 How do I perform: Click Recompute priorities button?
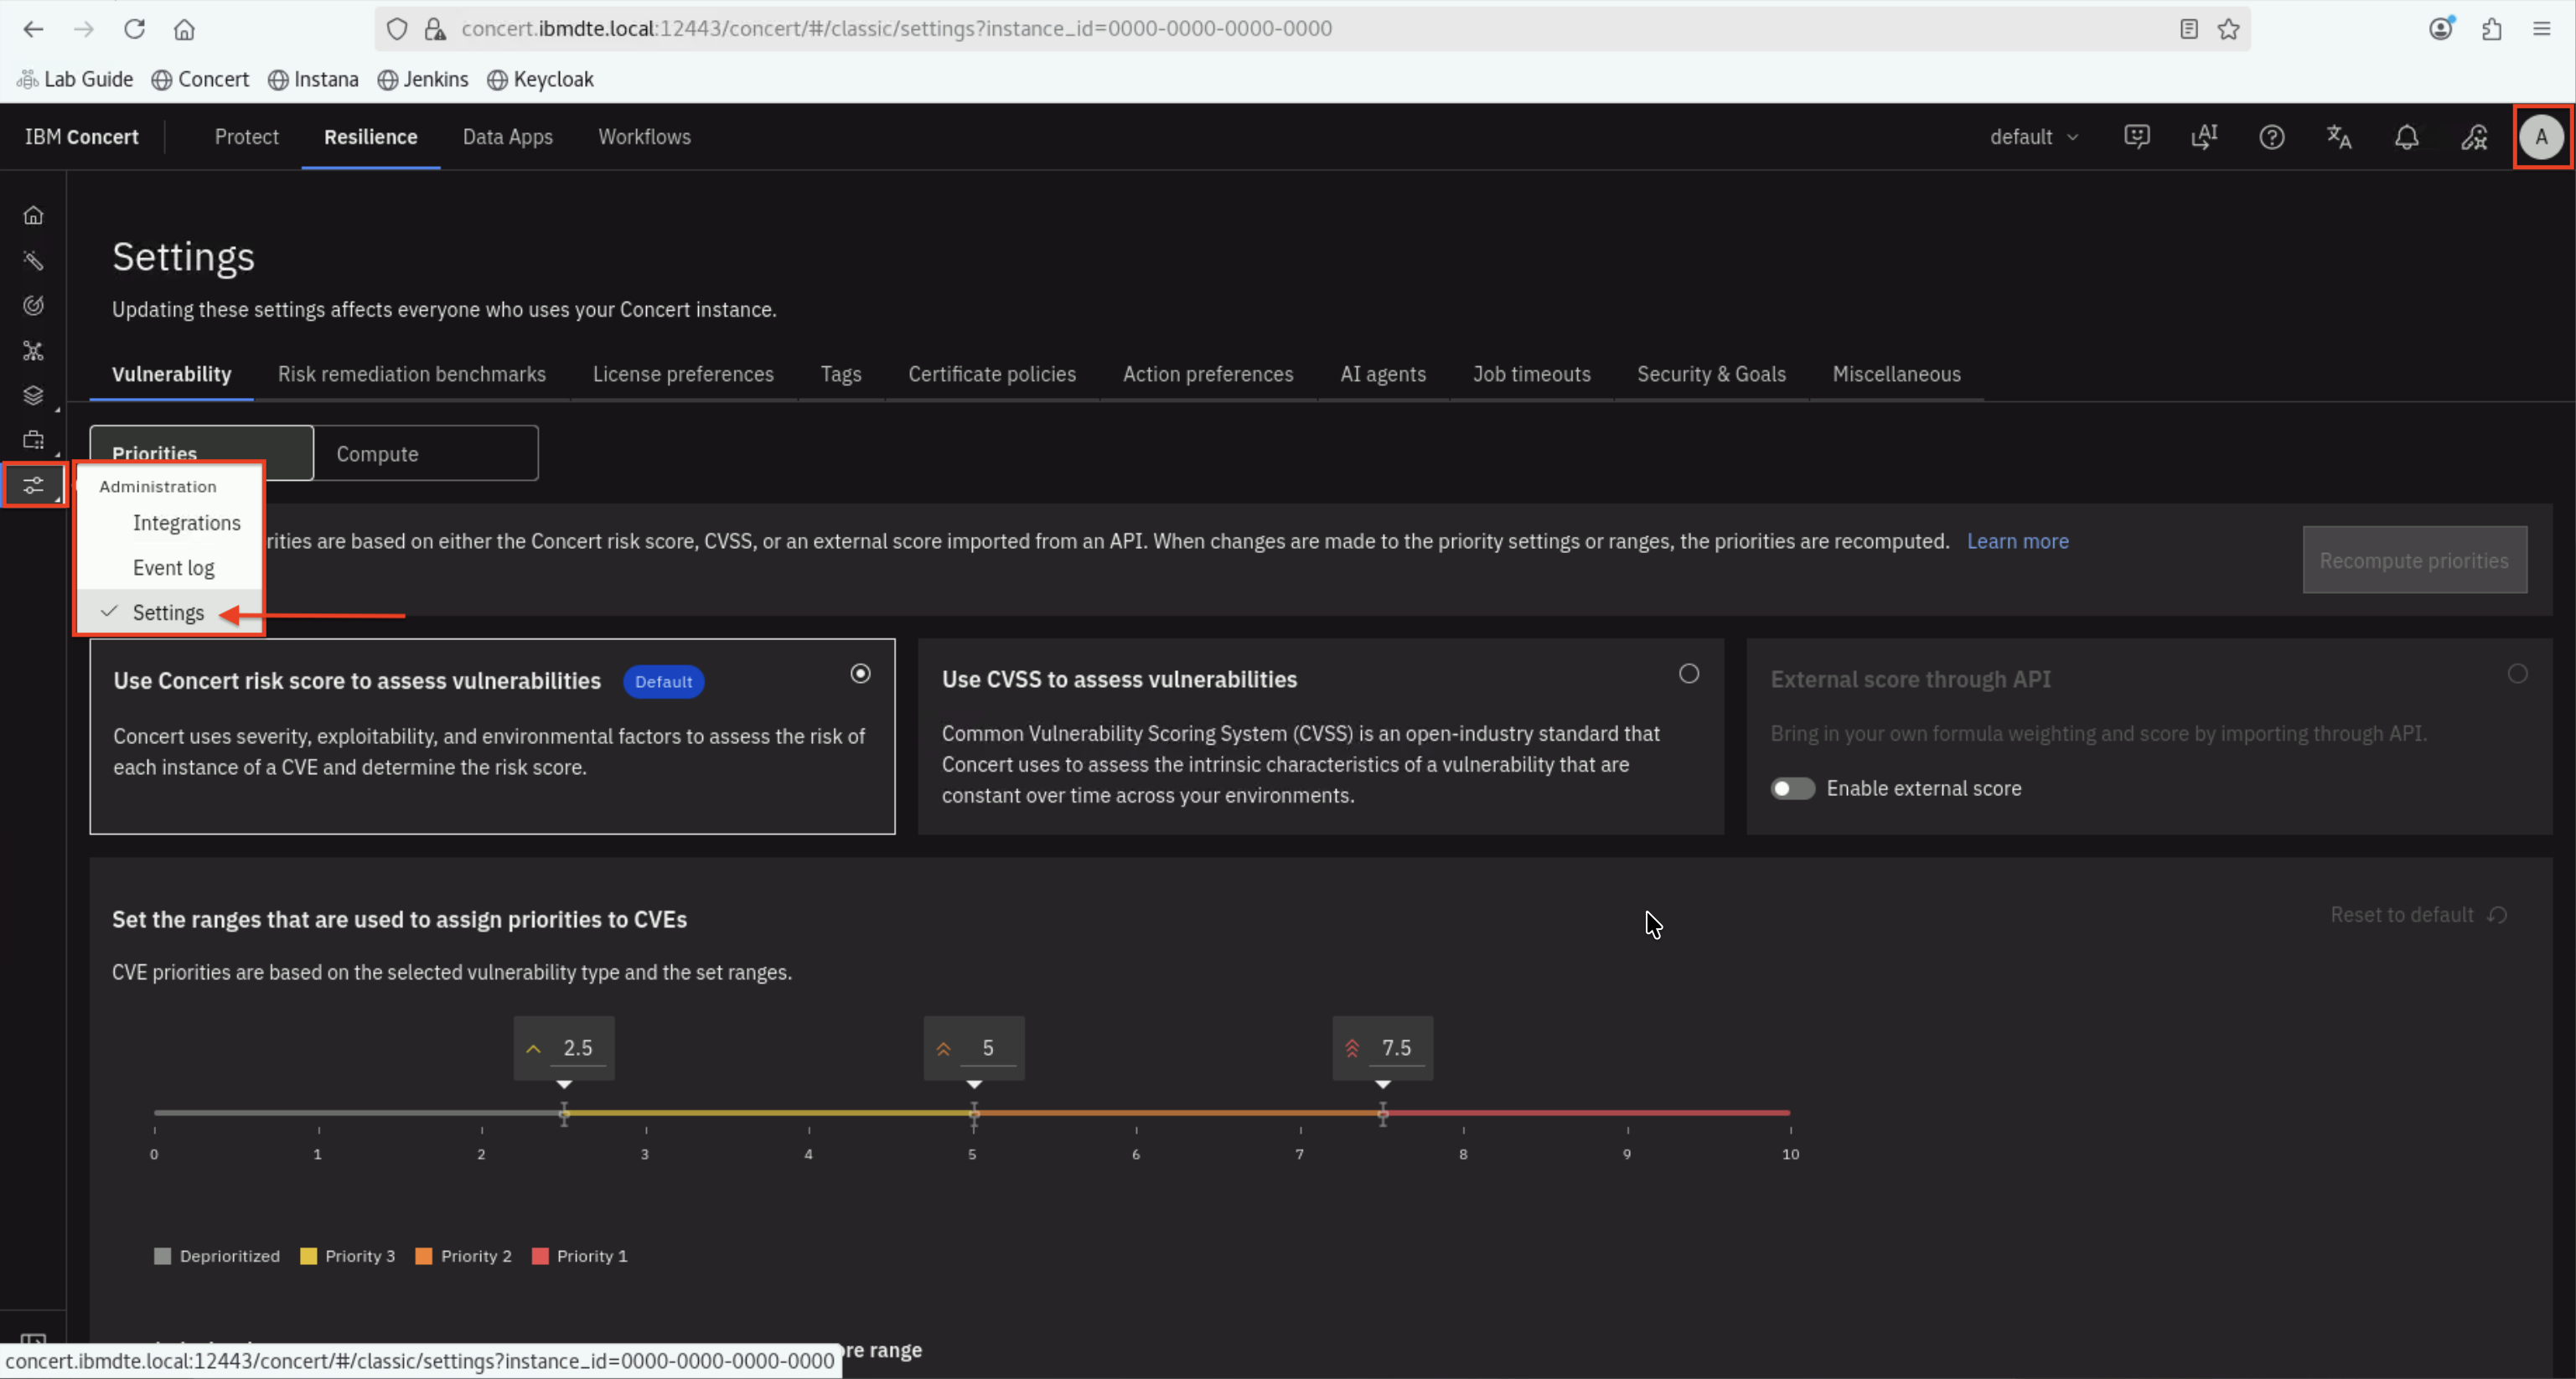pos(2414,560)
